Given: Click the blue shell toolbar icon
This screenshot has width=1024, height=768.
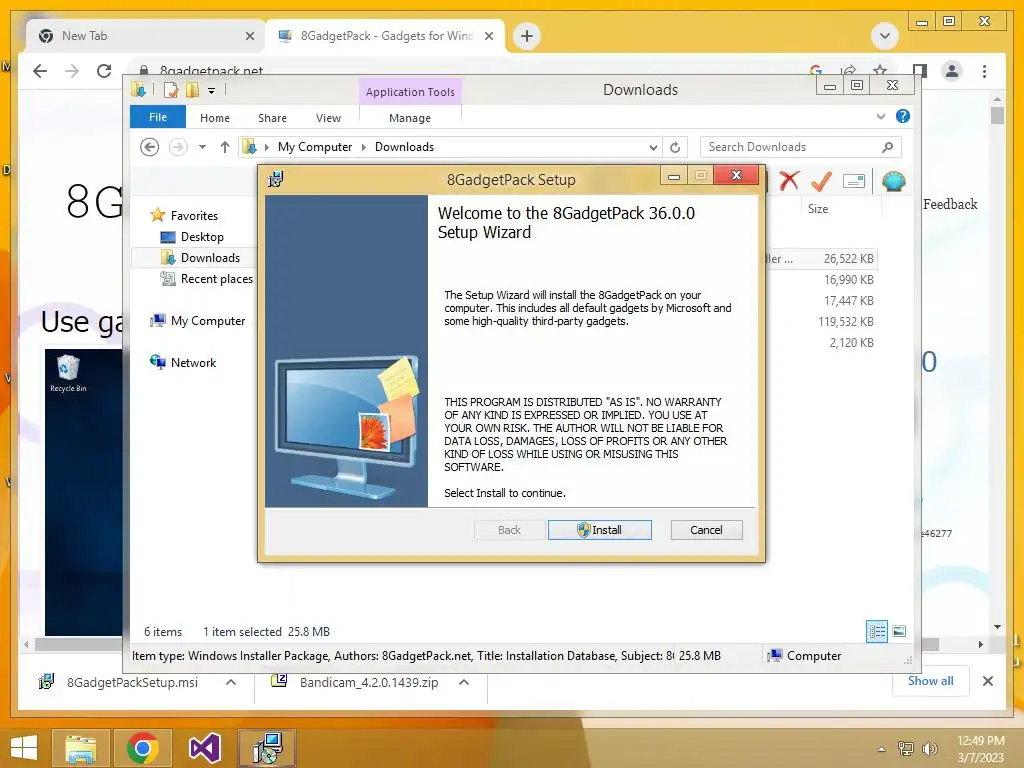Looking at the screenshot, I should (893, 181).
